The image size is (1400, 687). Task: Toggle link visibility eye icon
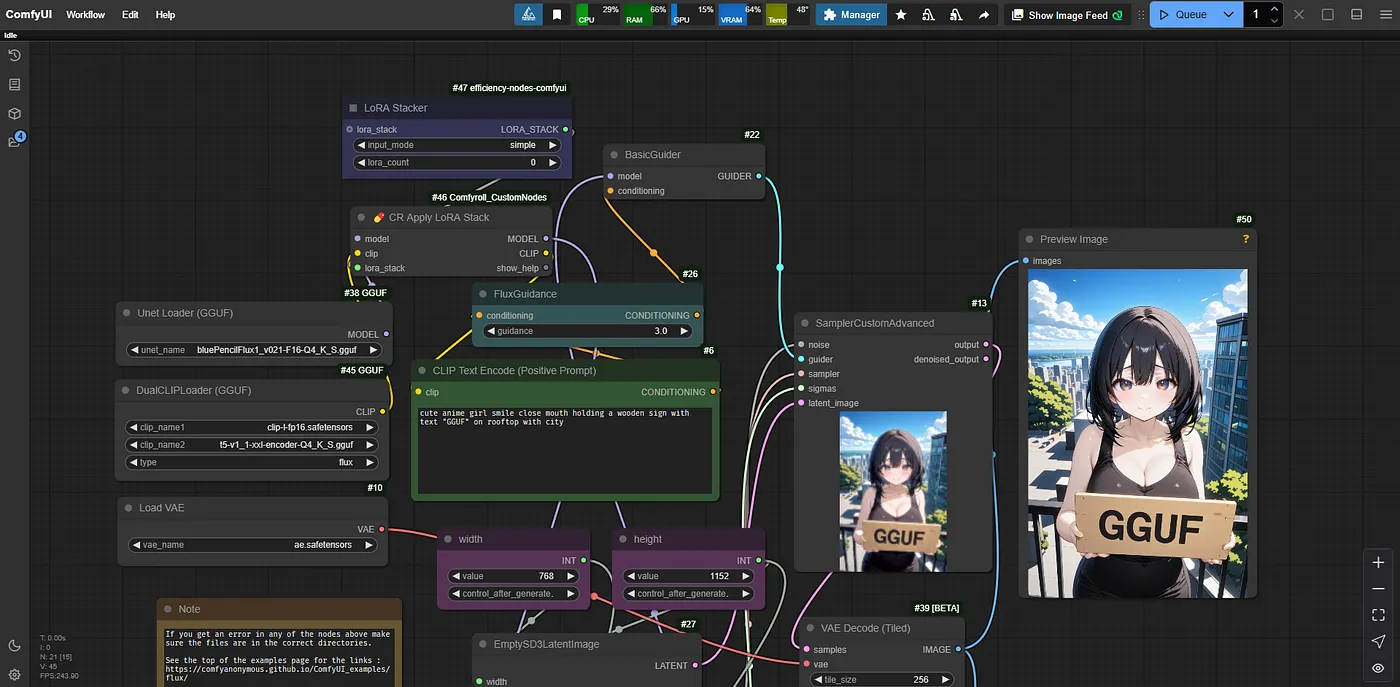click(x=1378, y=667)
